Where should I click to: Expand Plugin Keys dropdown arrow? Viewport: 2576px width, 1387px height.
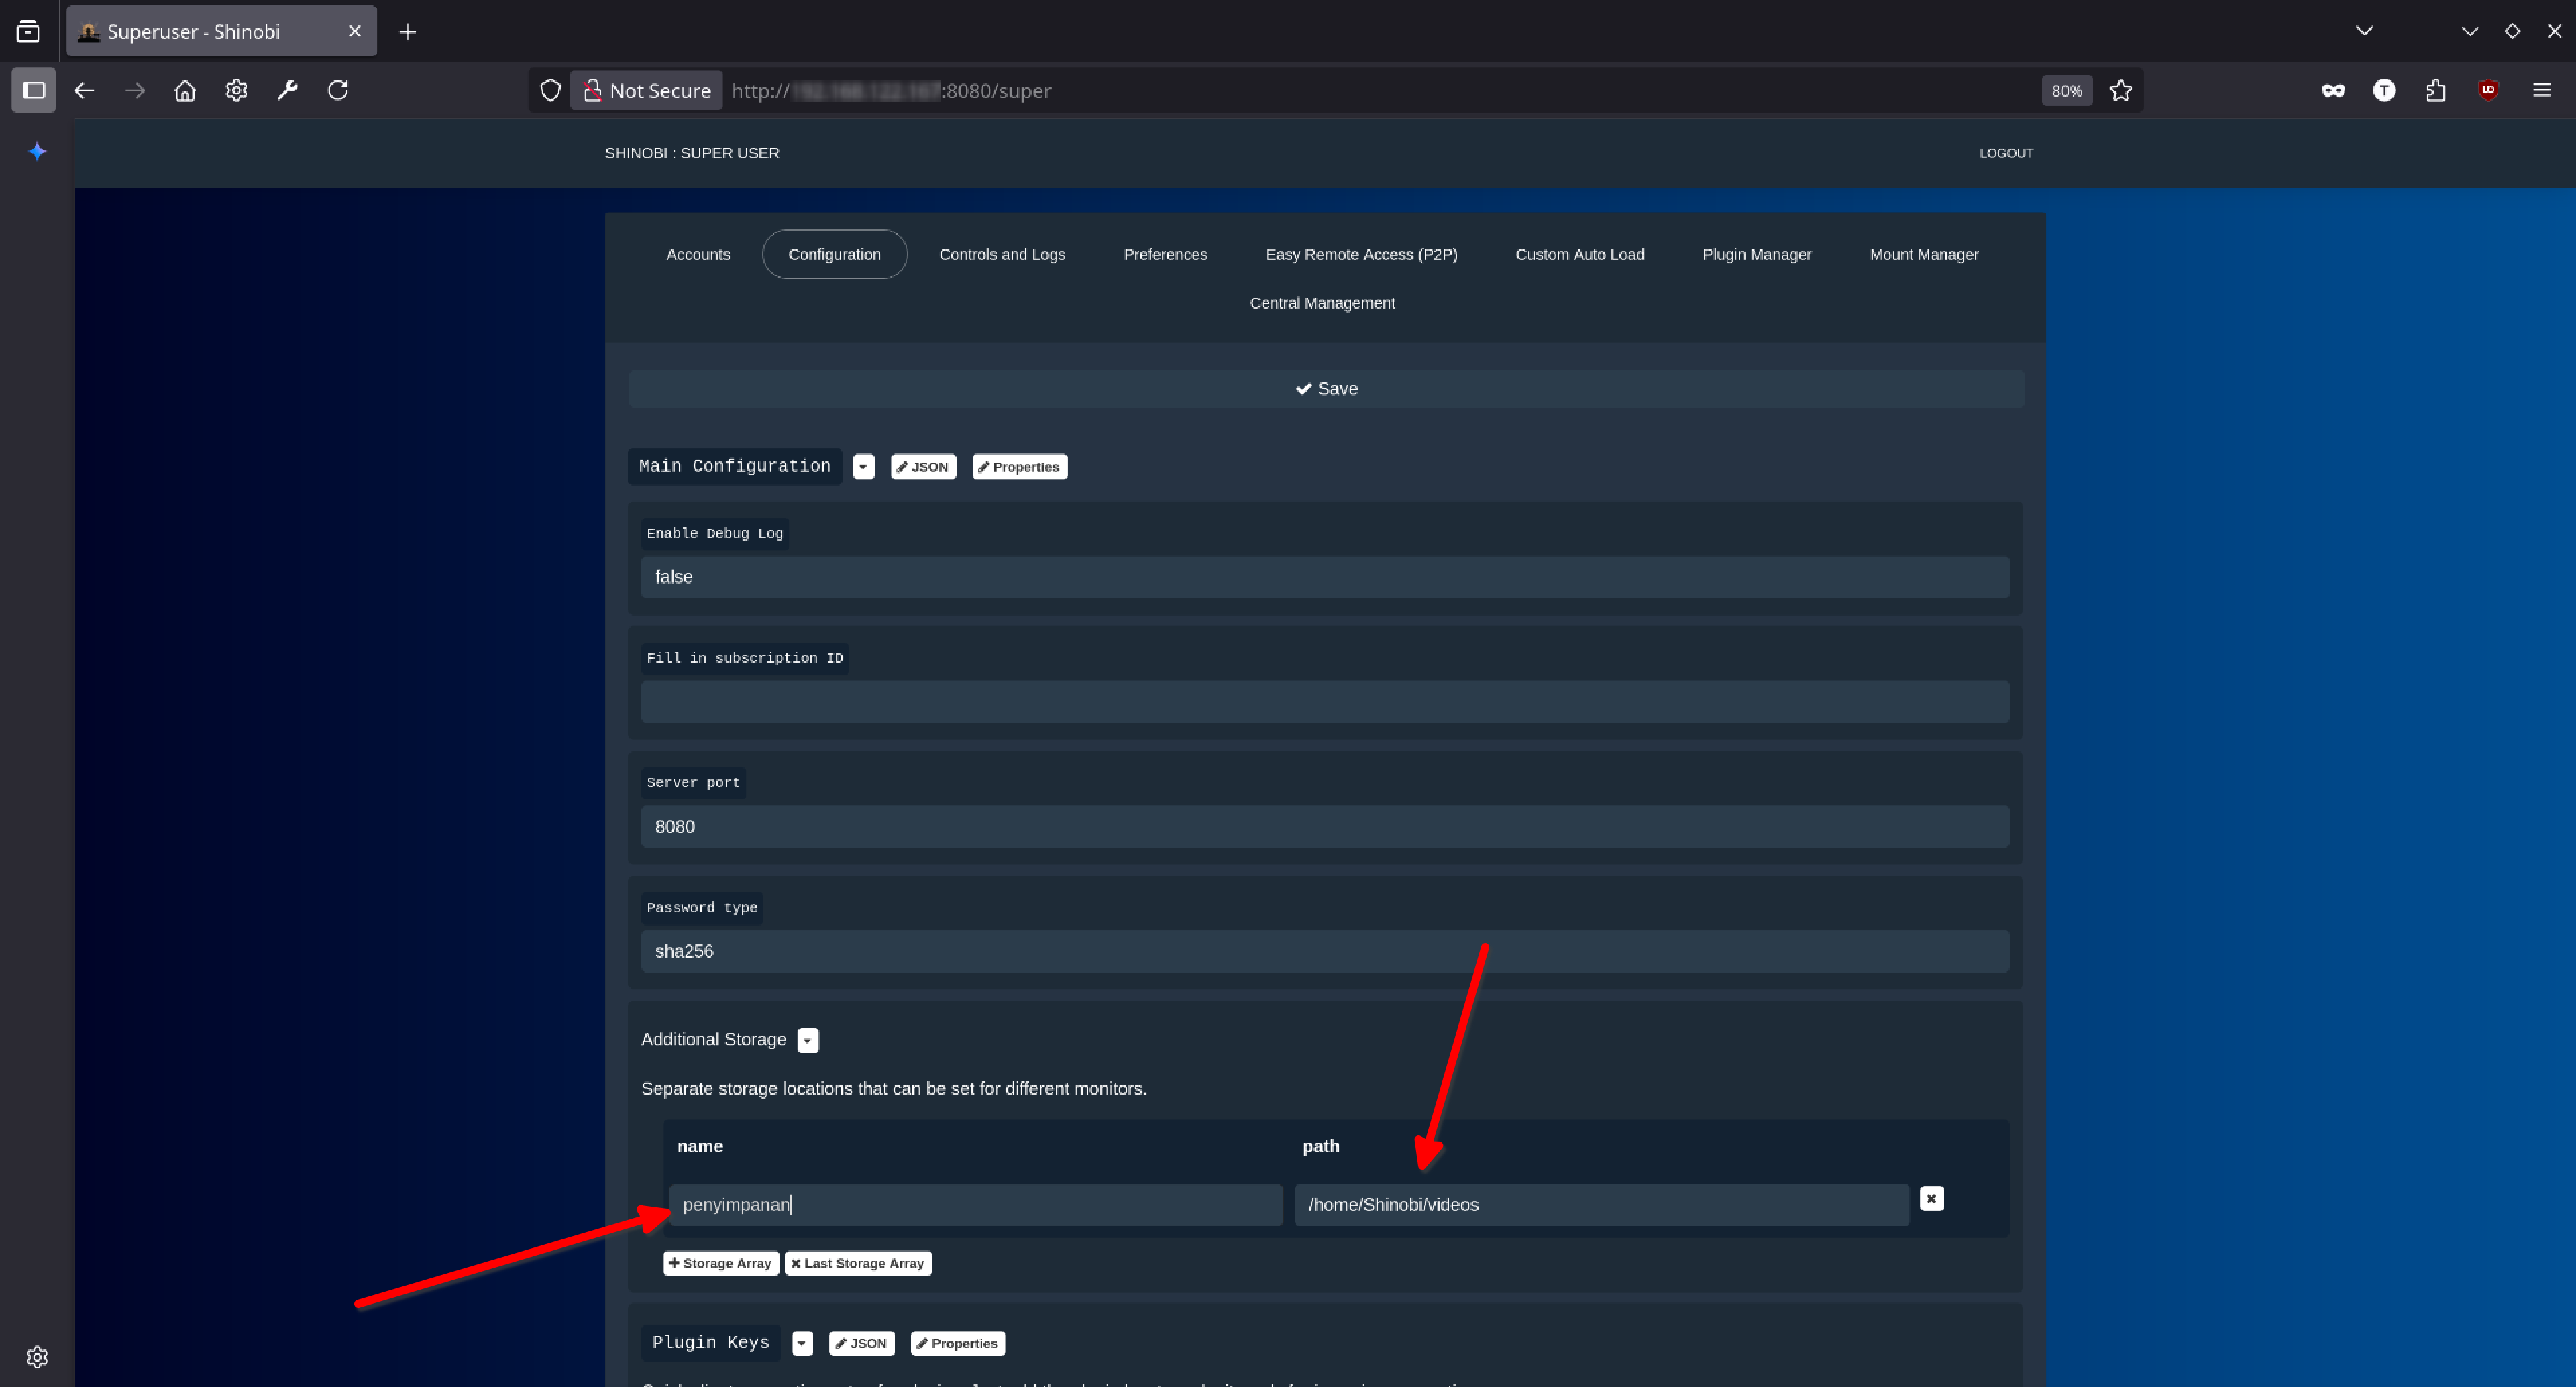click(x=802, y=1343)
